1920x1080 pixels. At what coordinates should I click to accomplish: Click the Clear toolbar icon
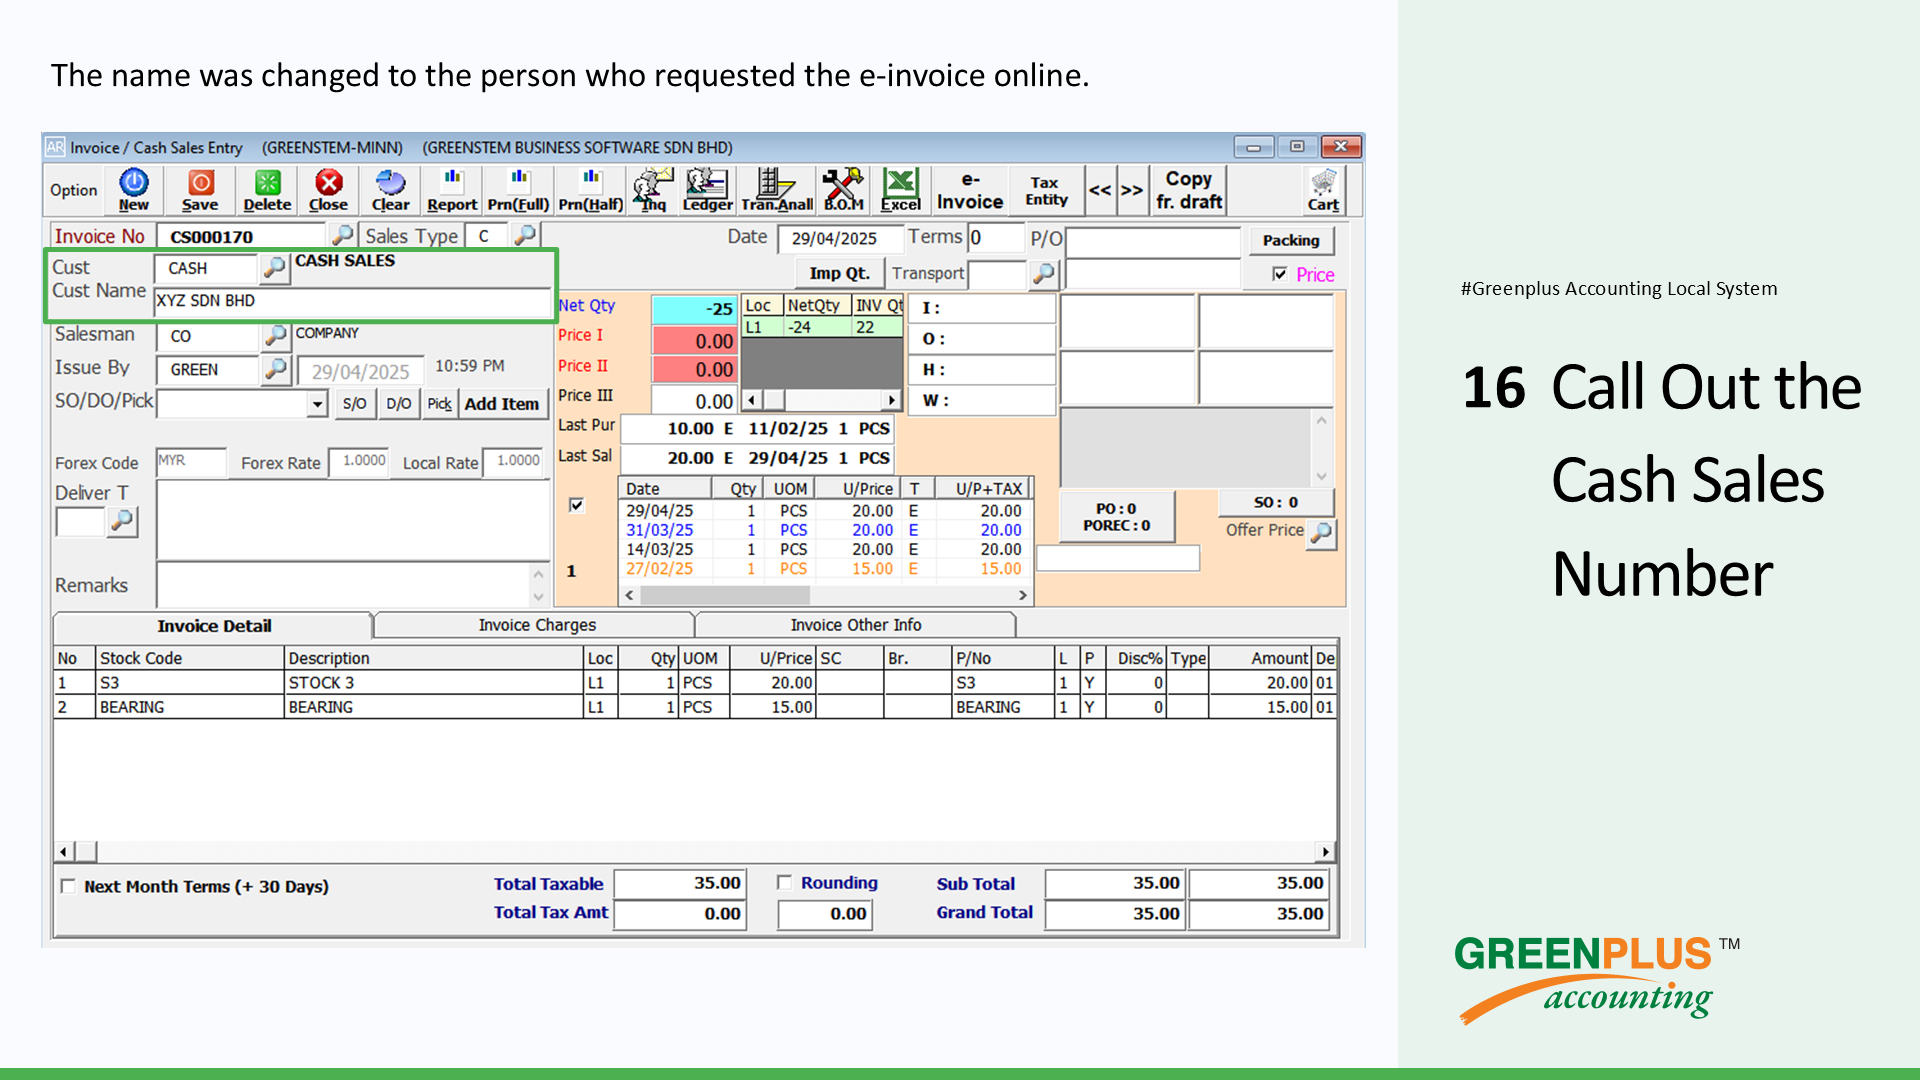point(390,190)
